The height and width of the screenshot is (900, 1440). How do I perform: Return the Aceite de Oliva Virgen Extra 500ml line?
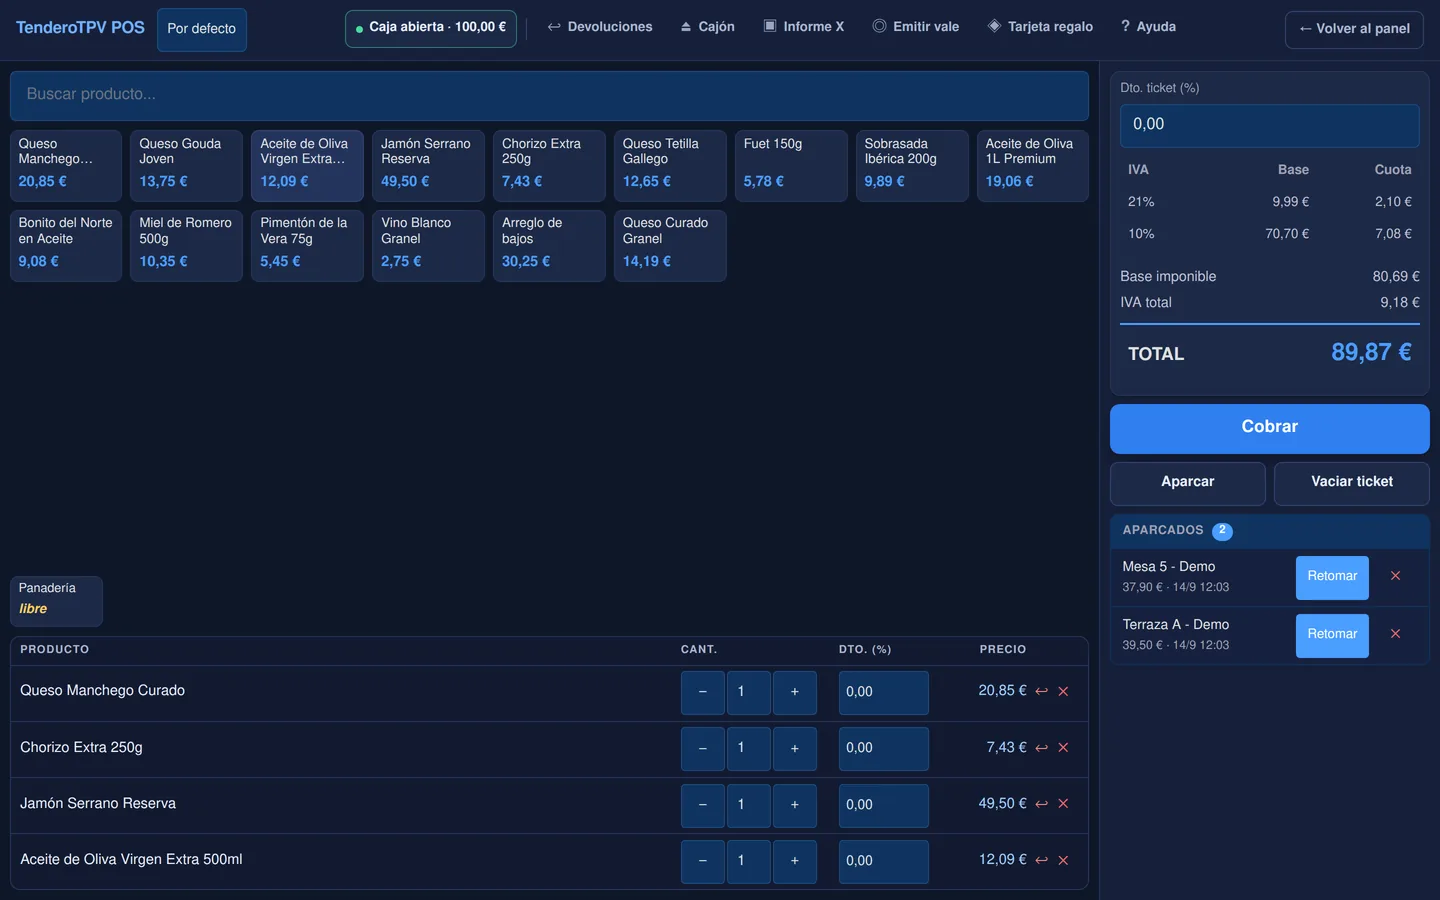[1041, 860]
